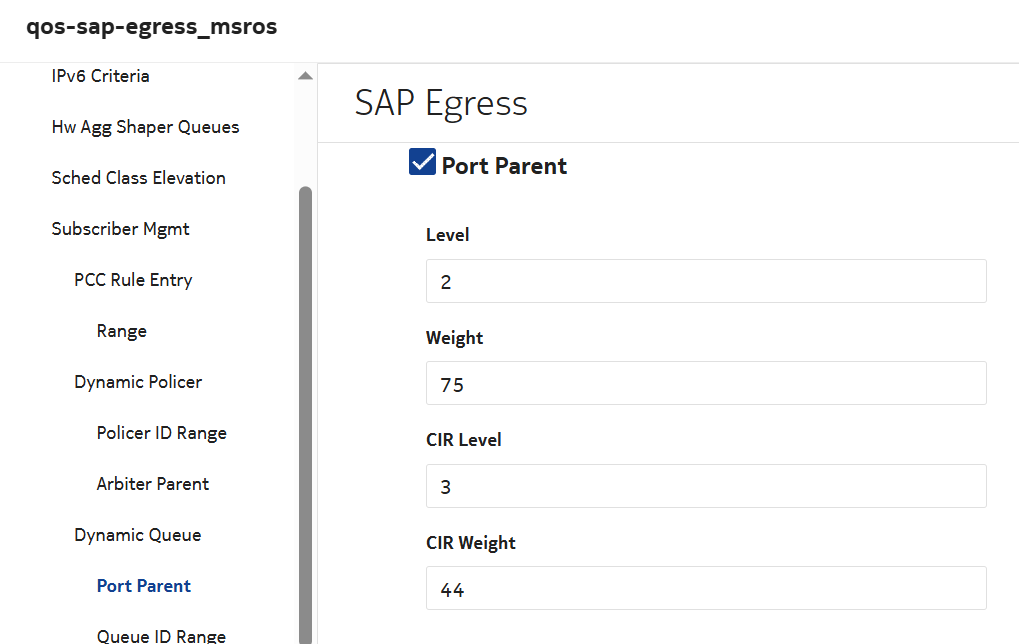Click the CIR Weight input field
The width and height of the screenshot is (1019, 644).
coord(705,589)
